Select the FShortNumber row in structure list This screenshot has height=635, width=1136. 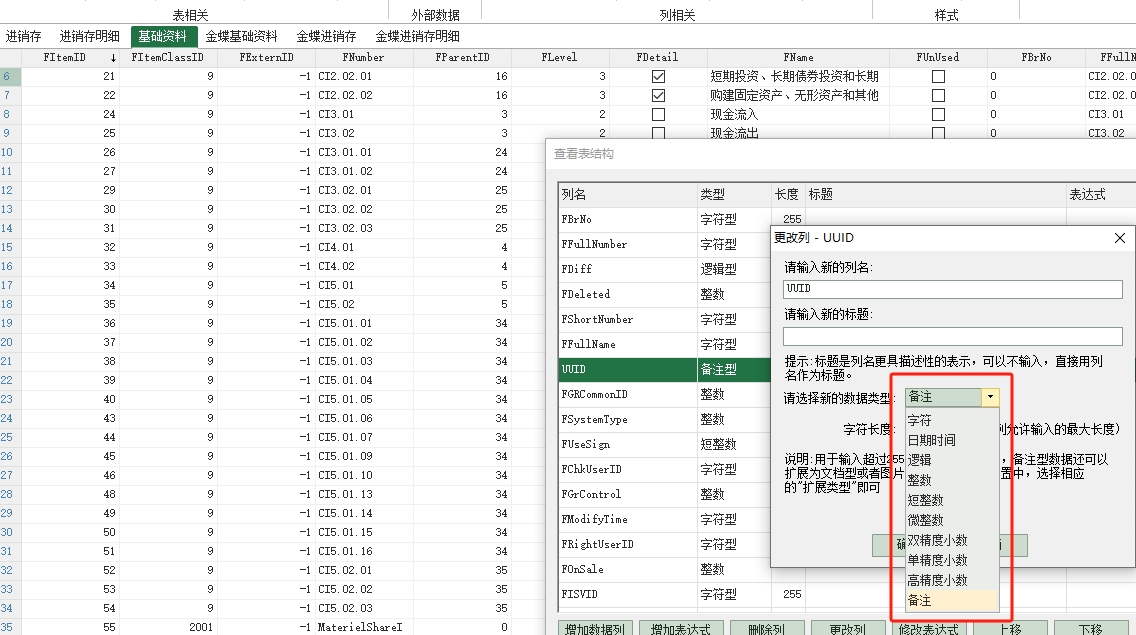coord(627,319)
